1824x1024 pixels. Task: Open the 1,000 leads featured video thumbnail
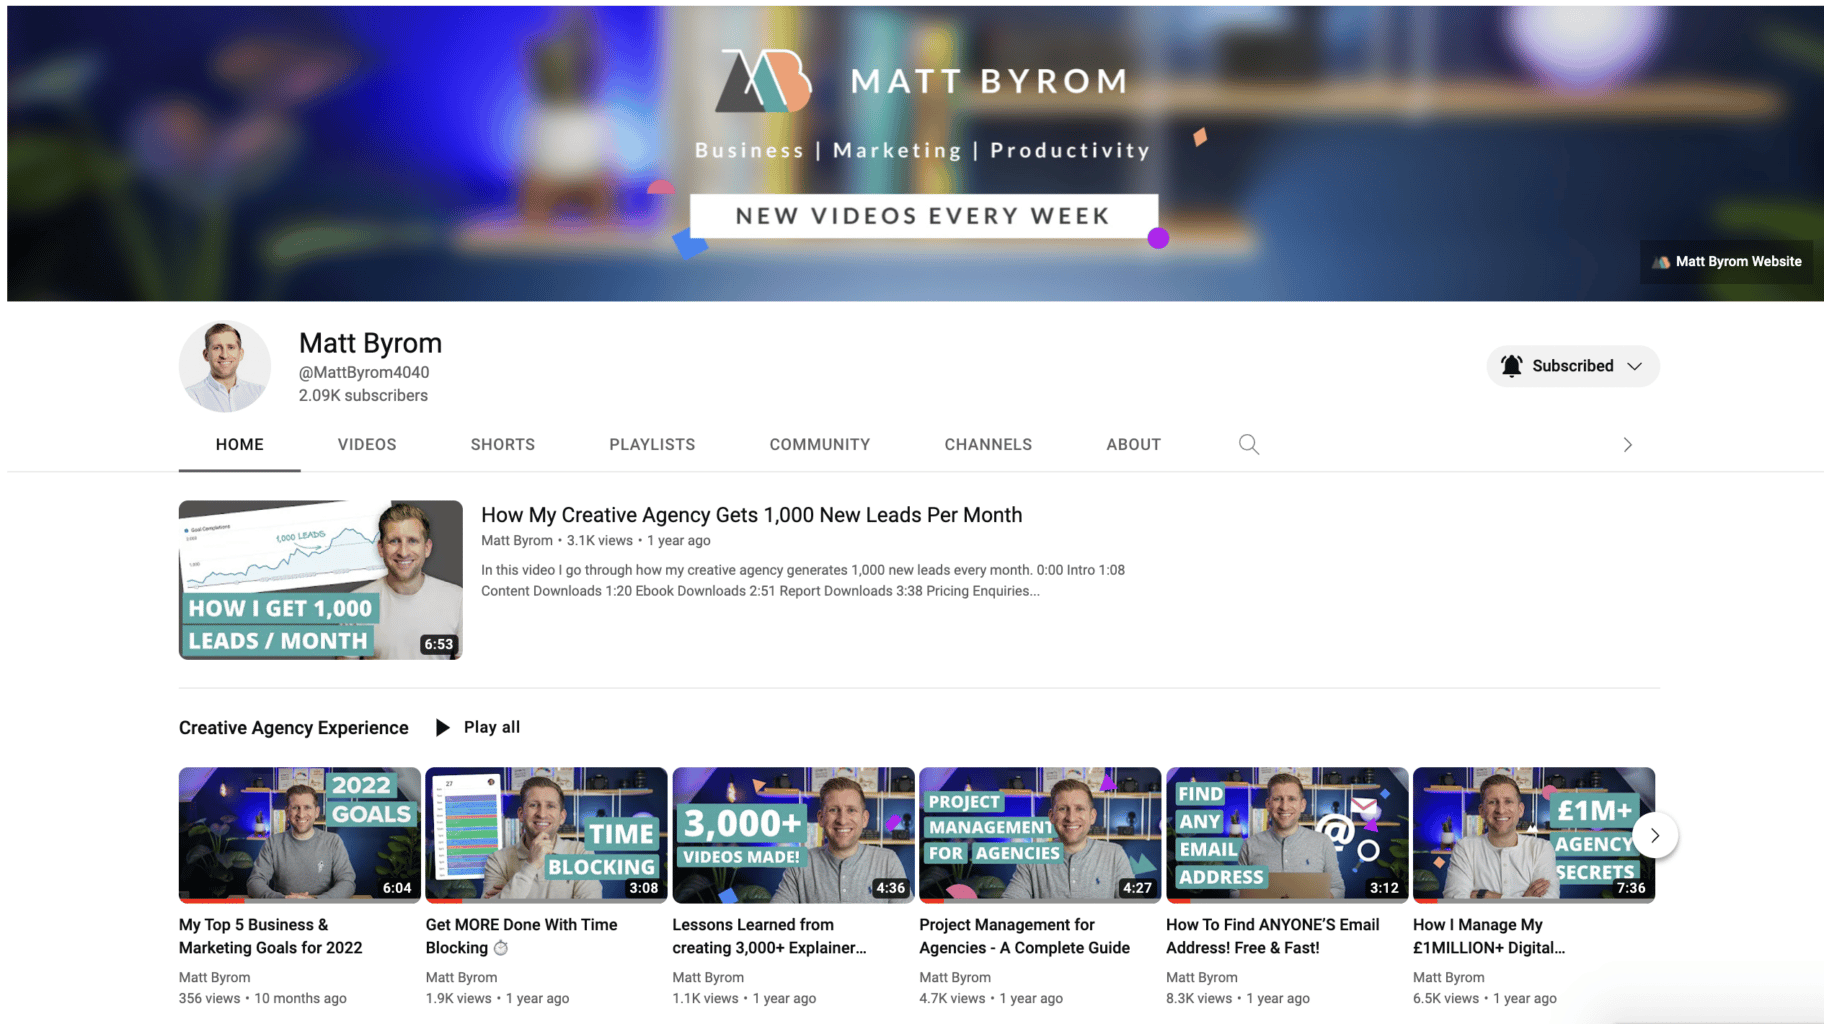(320, 580)
